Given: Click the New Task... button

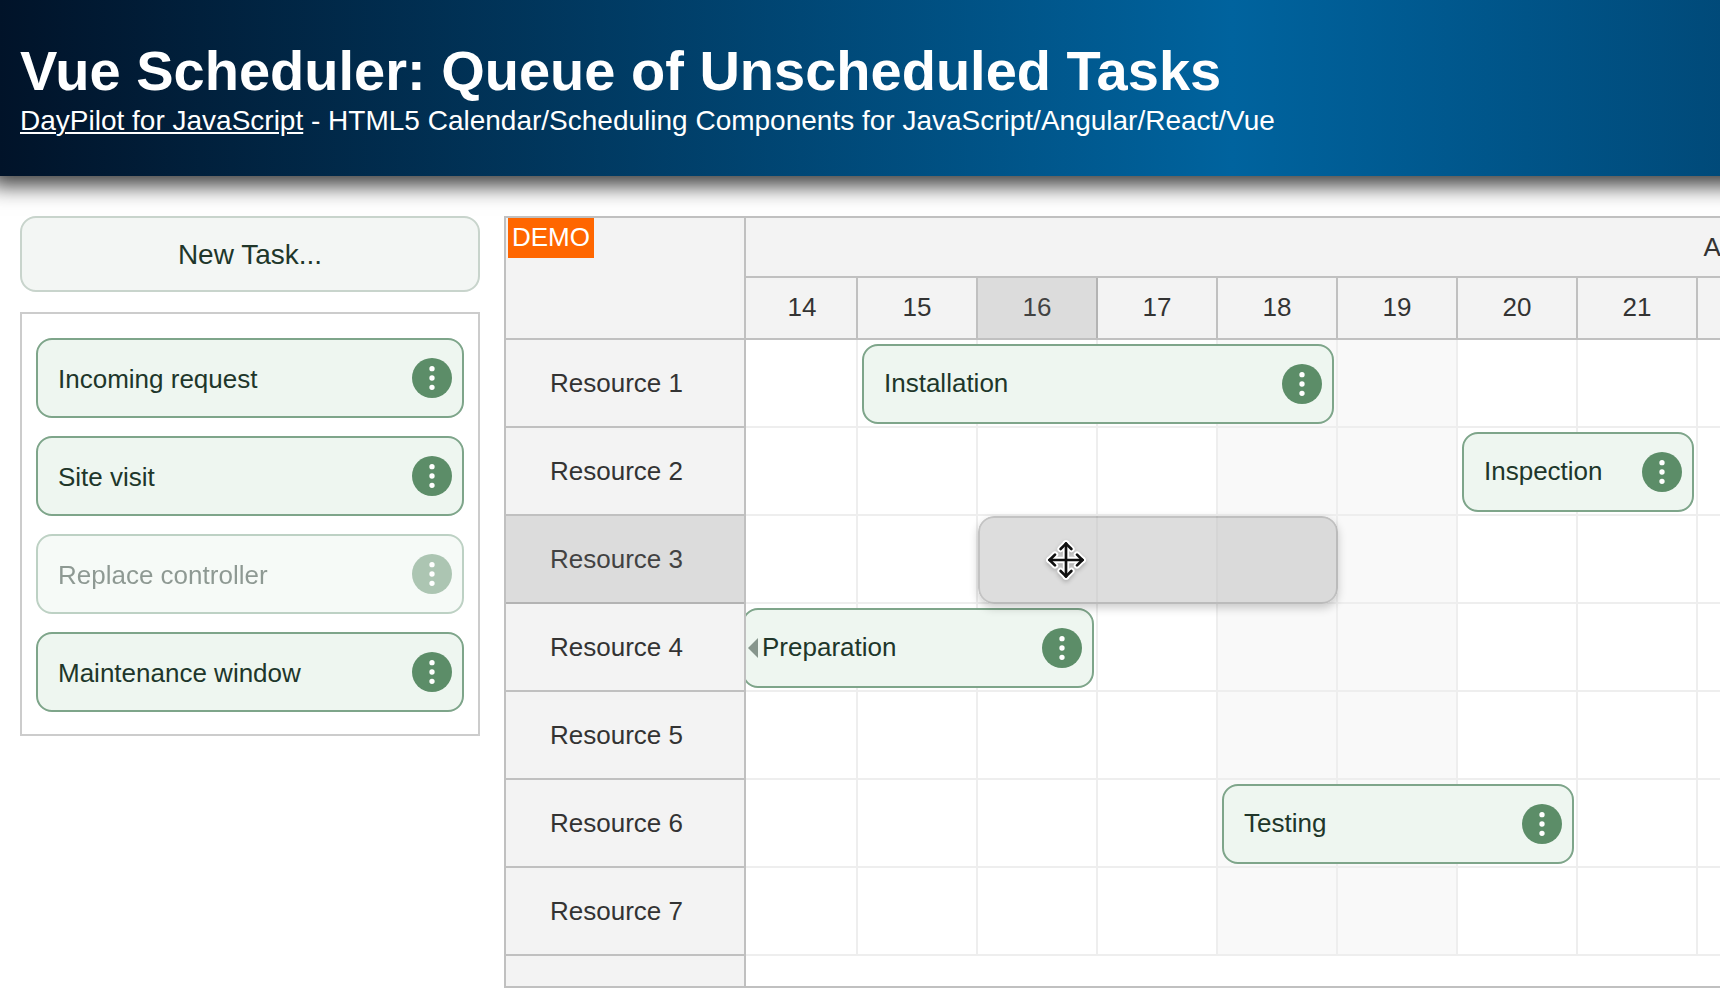Looking at the screenshot, I should point(249,254).
